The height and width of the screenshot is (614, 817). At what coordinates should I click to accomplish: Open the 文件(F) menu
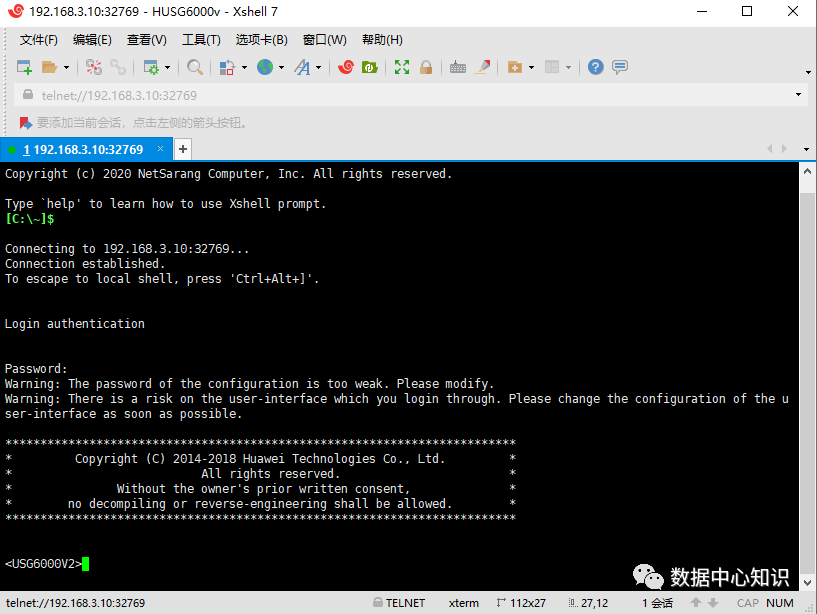pyautogui.click(x=39, y=40)
